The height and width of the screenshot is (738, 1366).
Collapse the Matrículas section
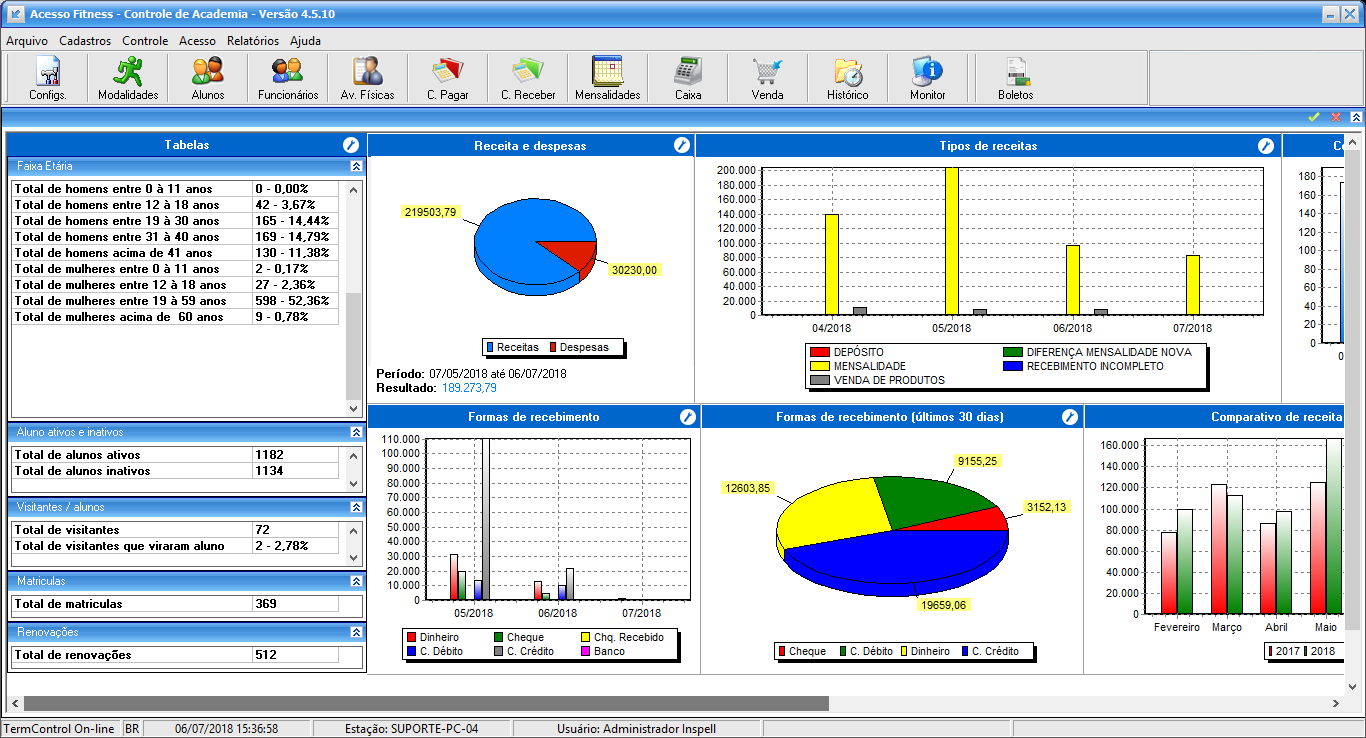click(356, 581)
